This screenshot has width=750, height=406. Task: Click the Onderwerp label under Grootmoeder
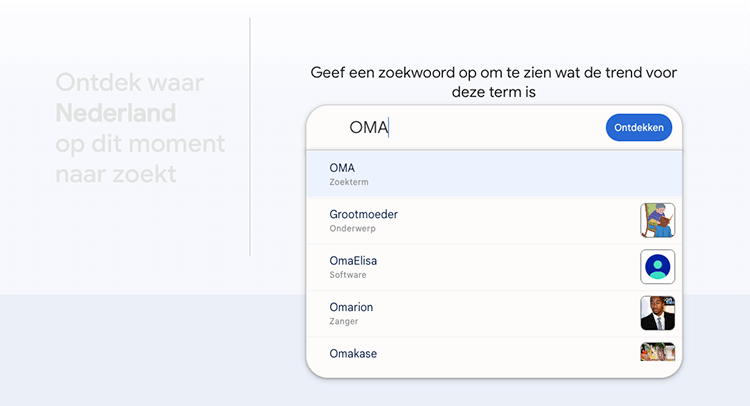pos(354,229)
